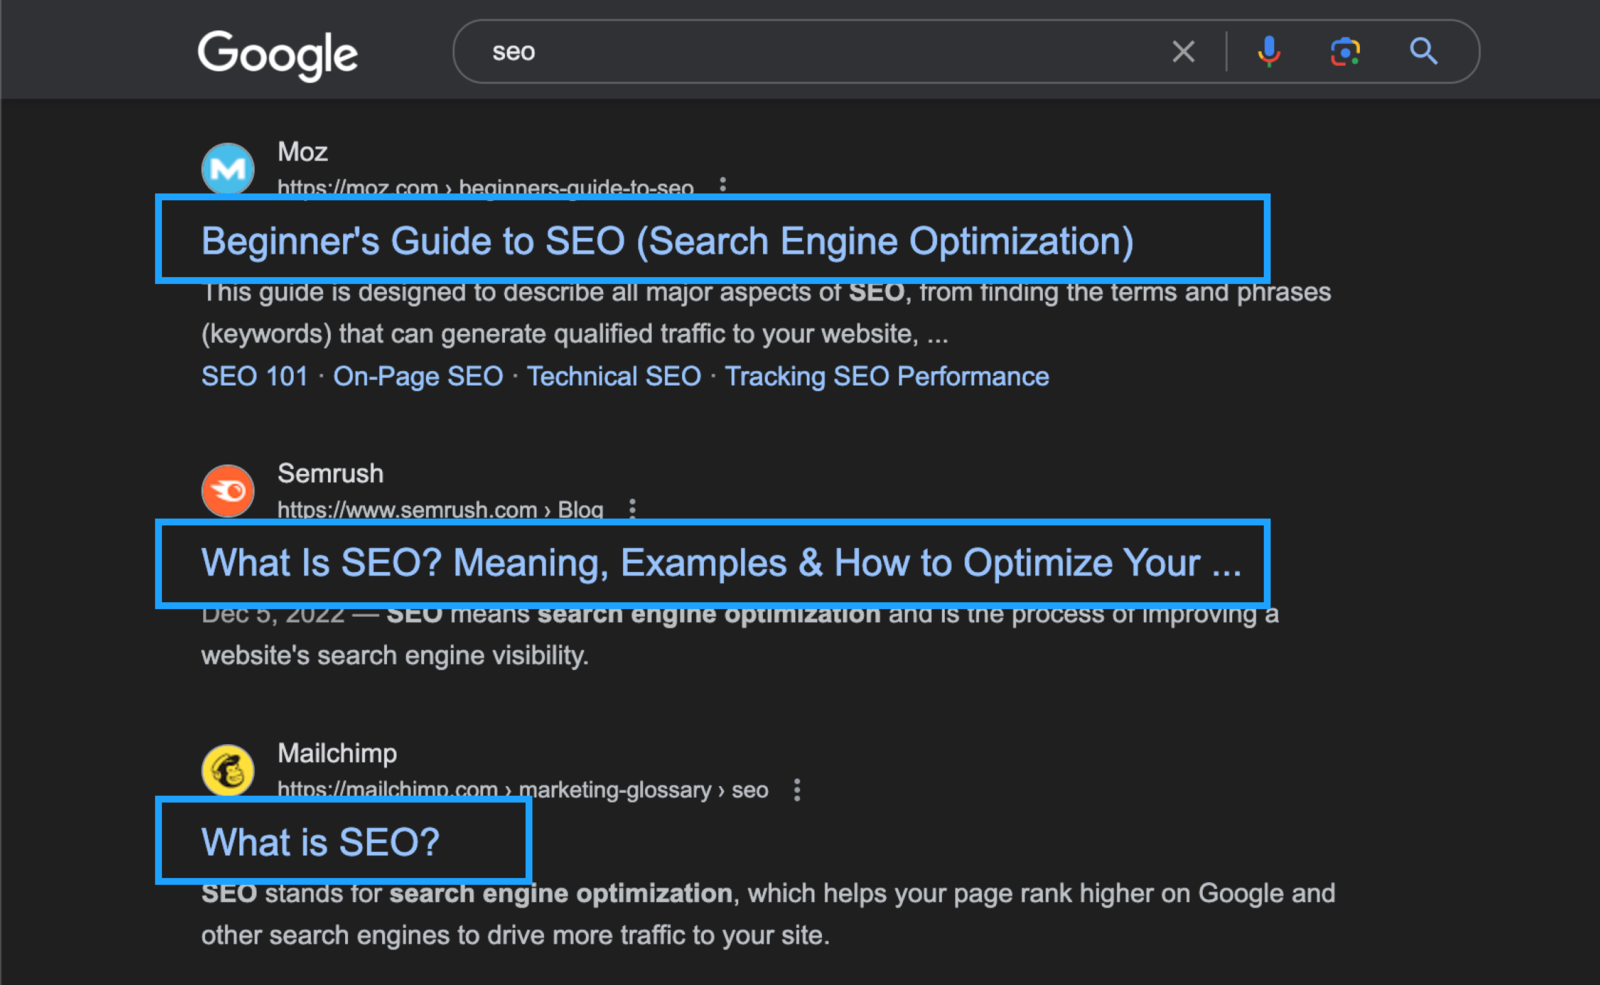The image size is (1600, 985).
Task: Click the microphone icon for voice search
Action: pyautogui.click(x=1268, y=51)
